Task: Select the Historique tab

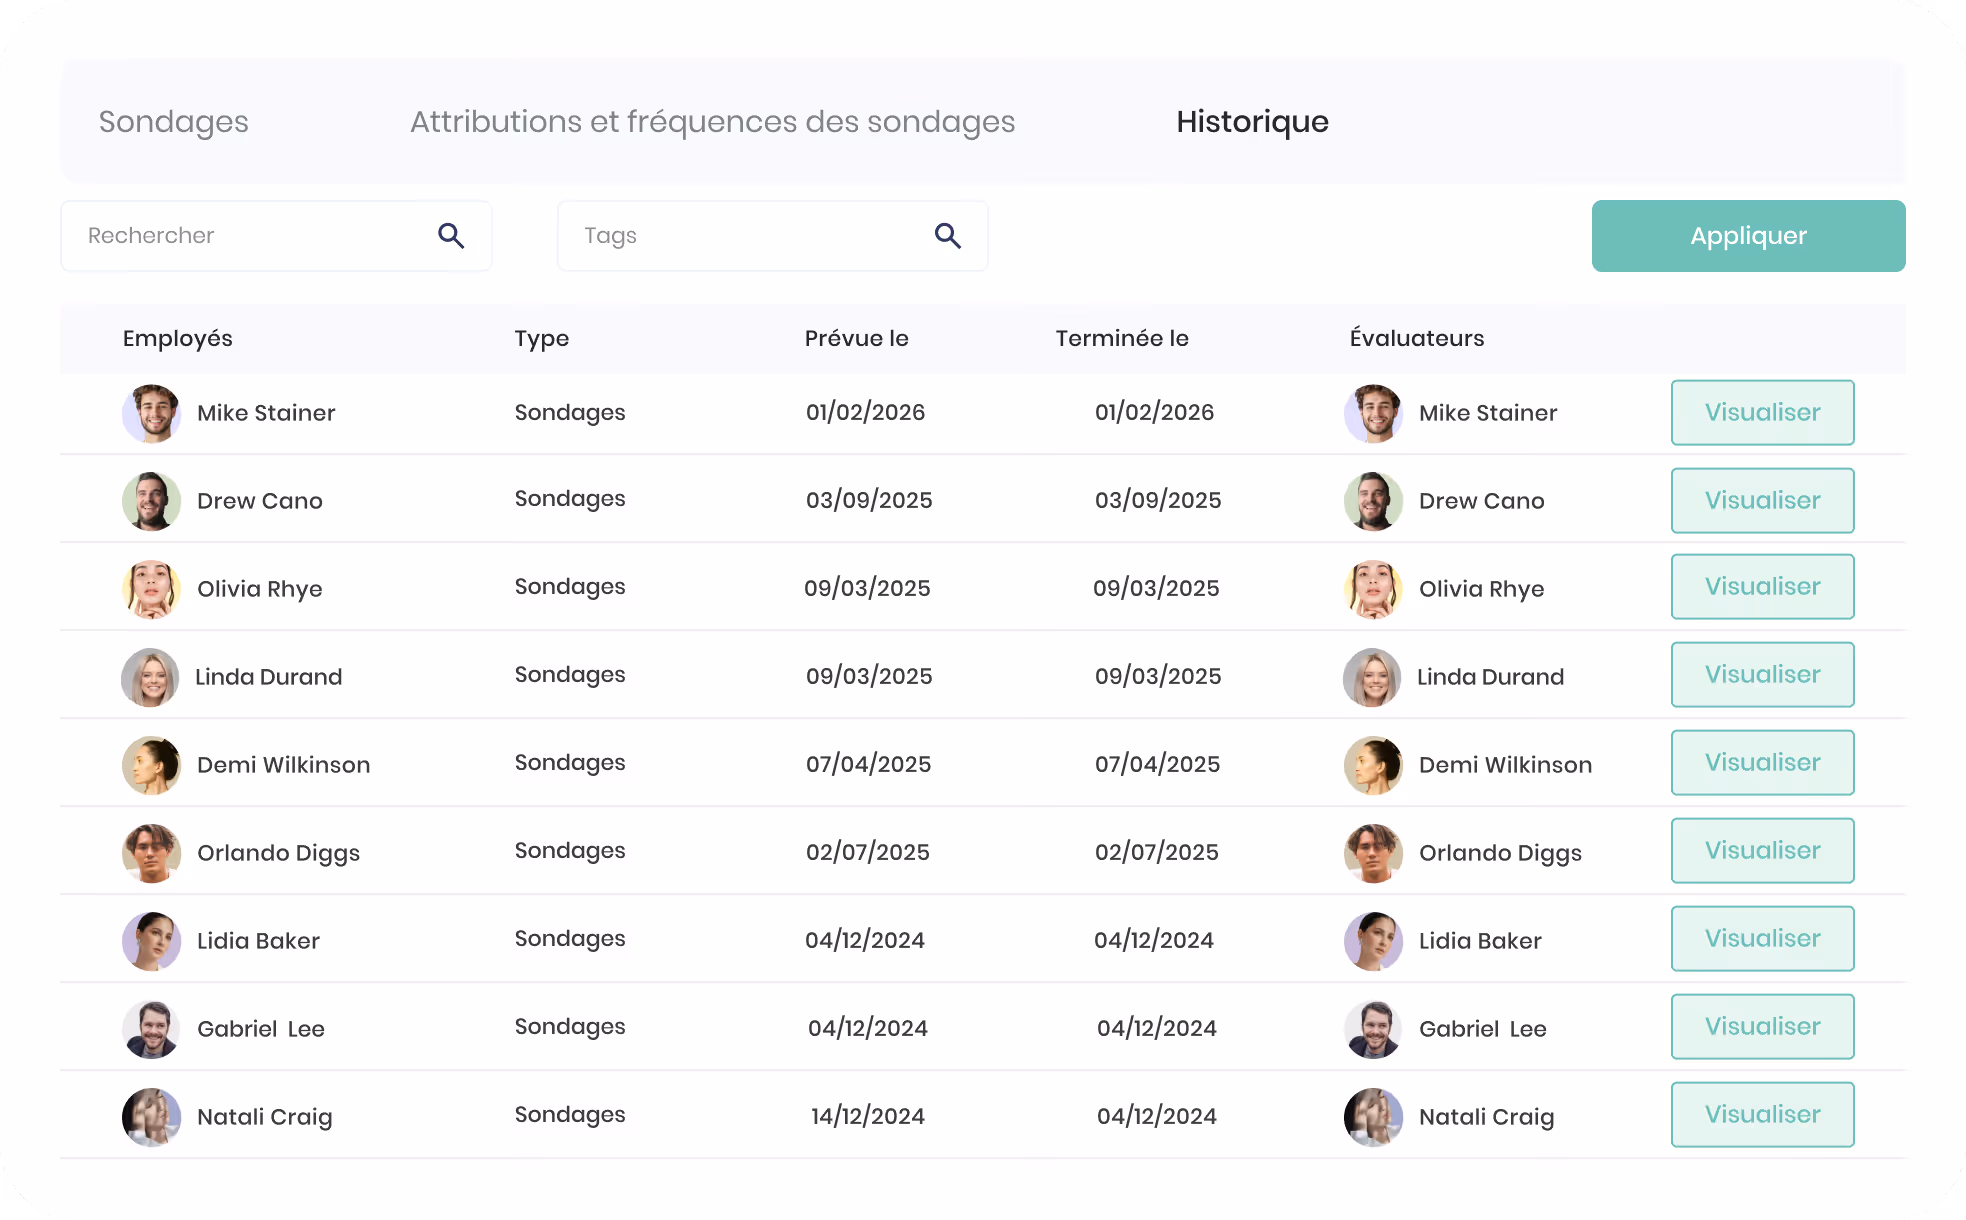Action: 1252,121
